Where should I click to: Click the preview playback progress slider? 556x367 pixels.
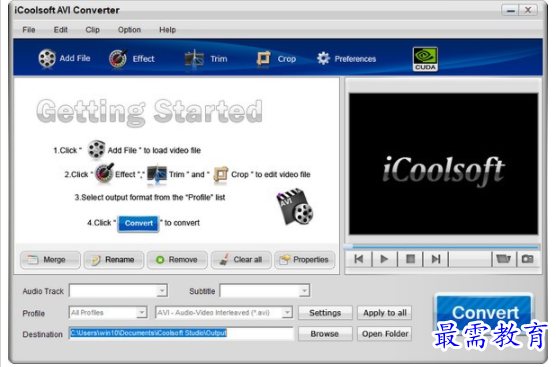click(x=442, y=246)
